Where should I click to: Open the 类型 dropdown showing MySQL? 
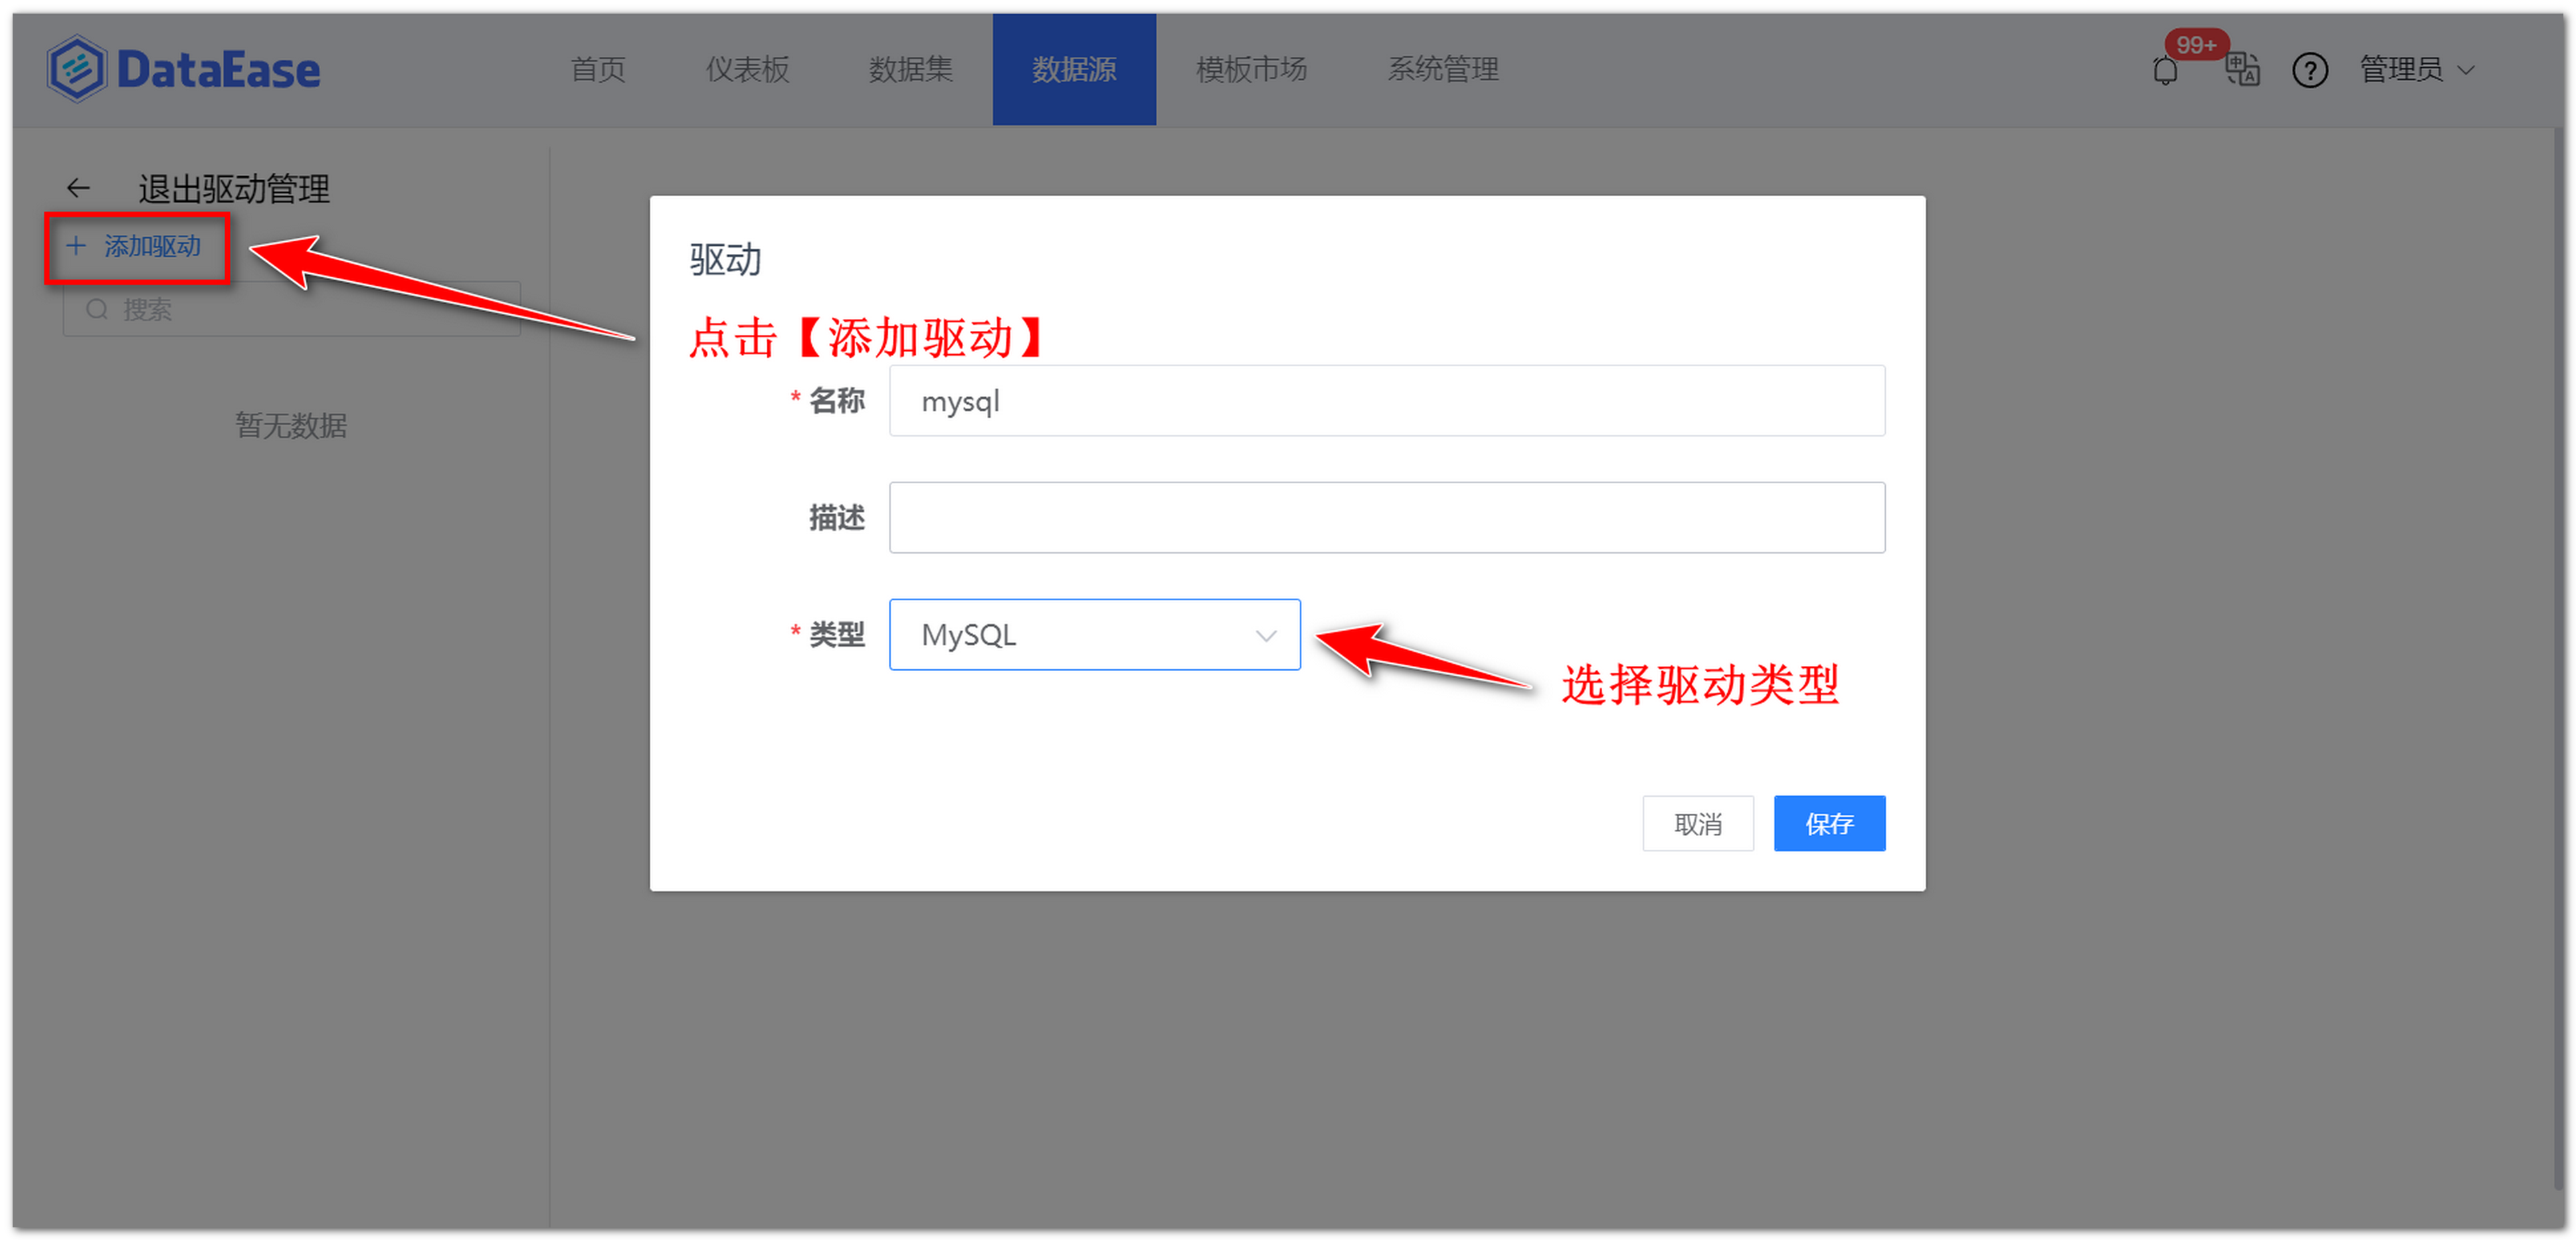pos(1094,634)
